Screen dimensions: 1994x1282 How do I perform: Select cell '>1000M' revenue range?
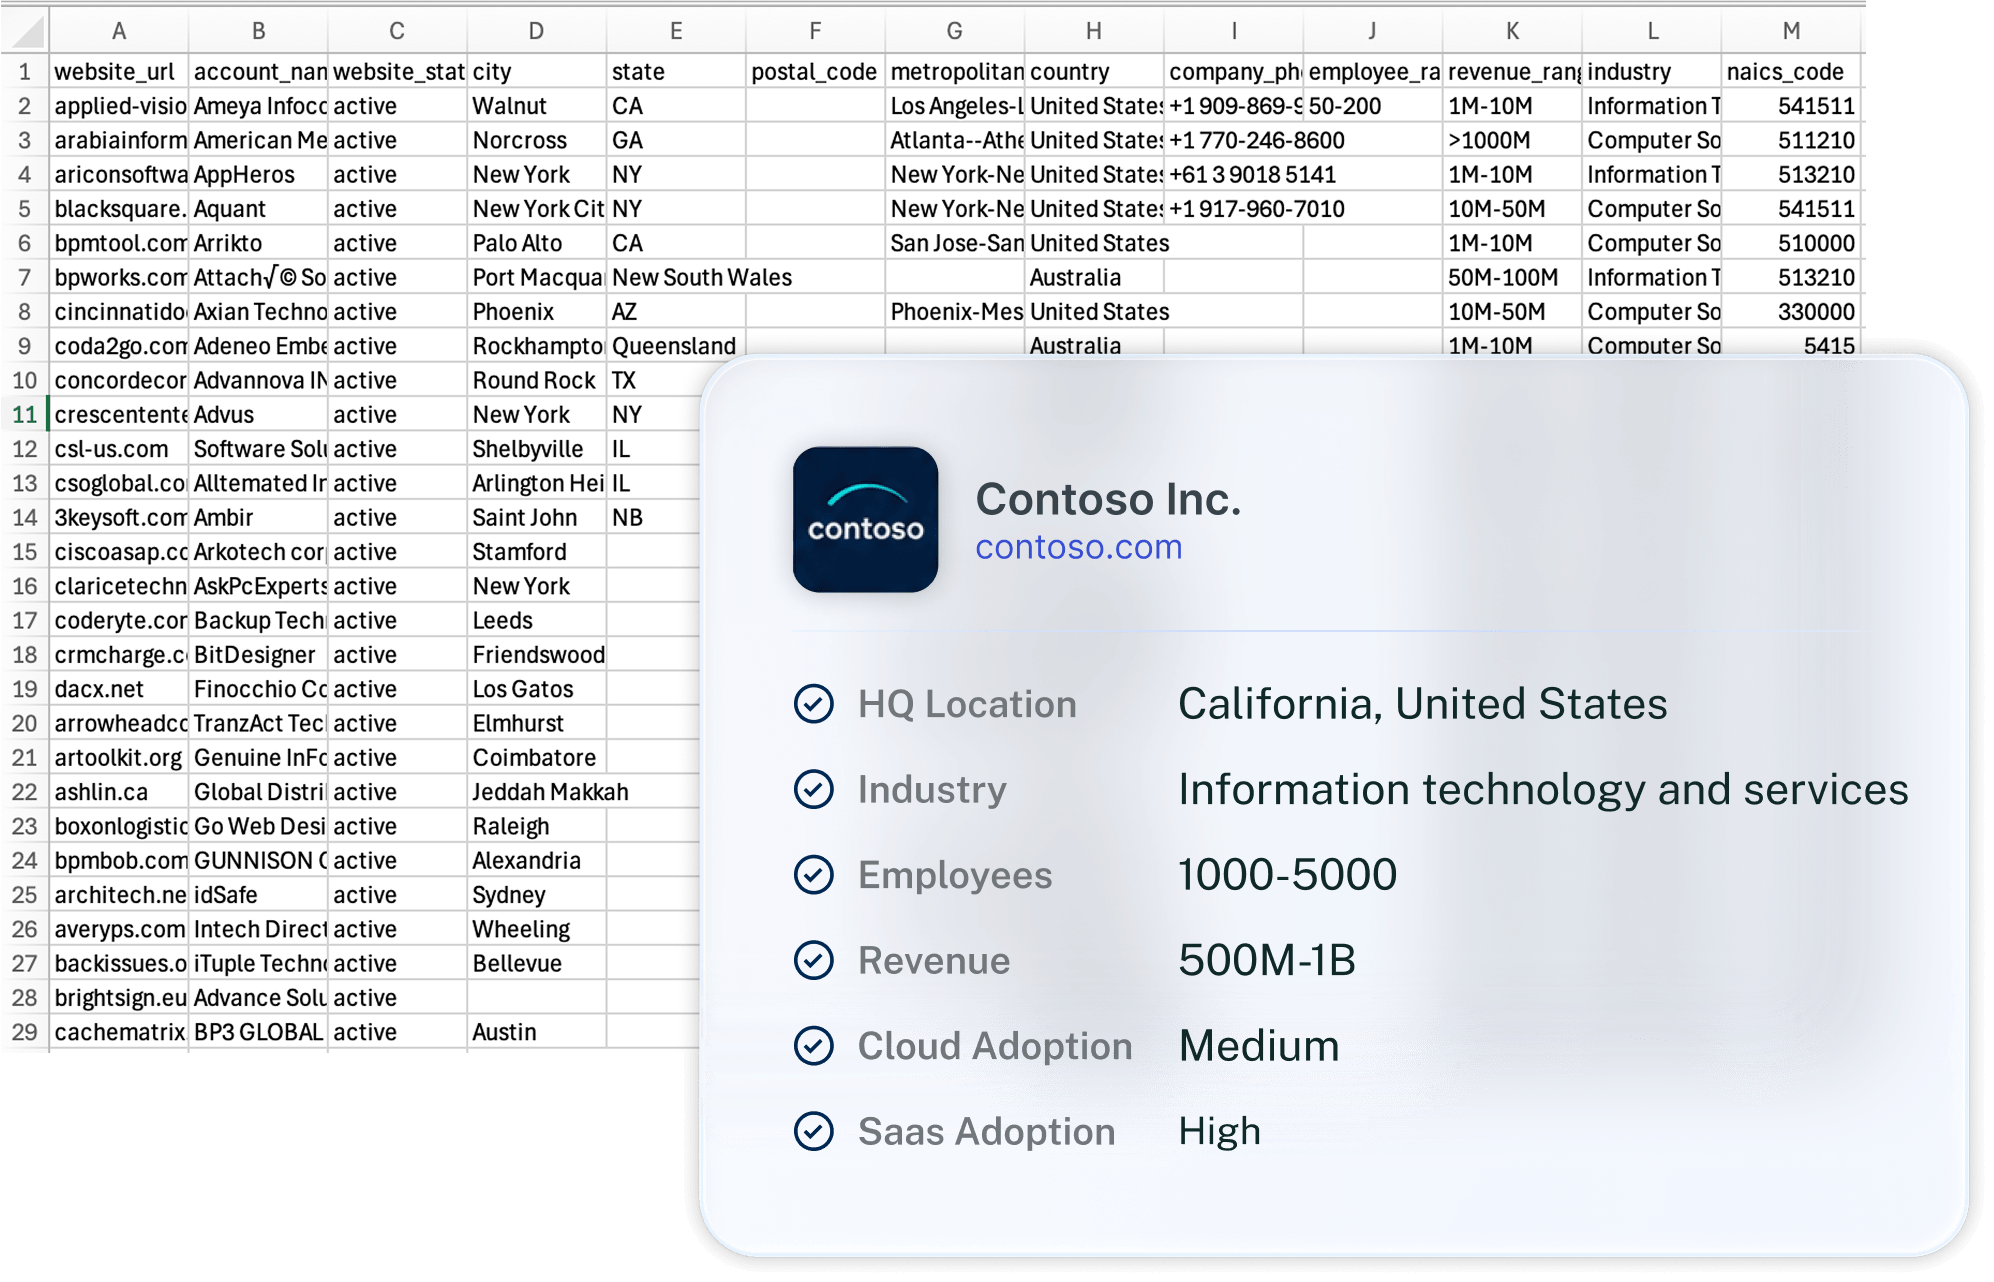click(1512, 140)
